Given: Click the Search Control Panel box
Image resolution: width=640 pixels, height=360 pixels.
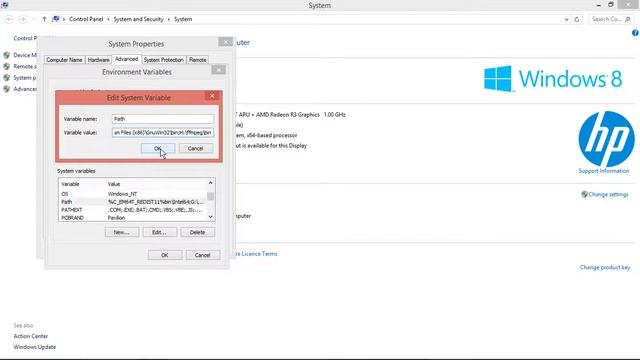Looking at the screenshot, I should [x=610, y=19].
